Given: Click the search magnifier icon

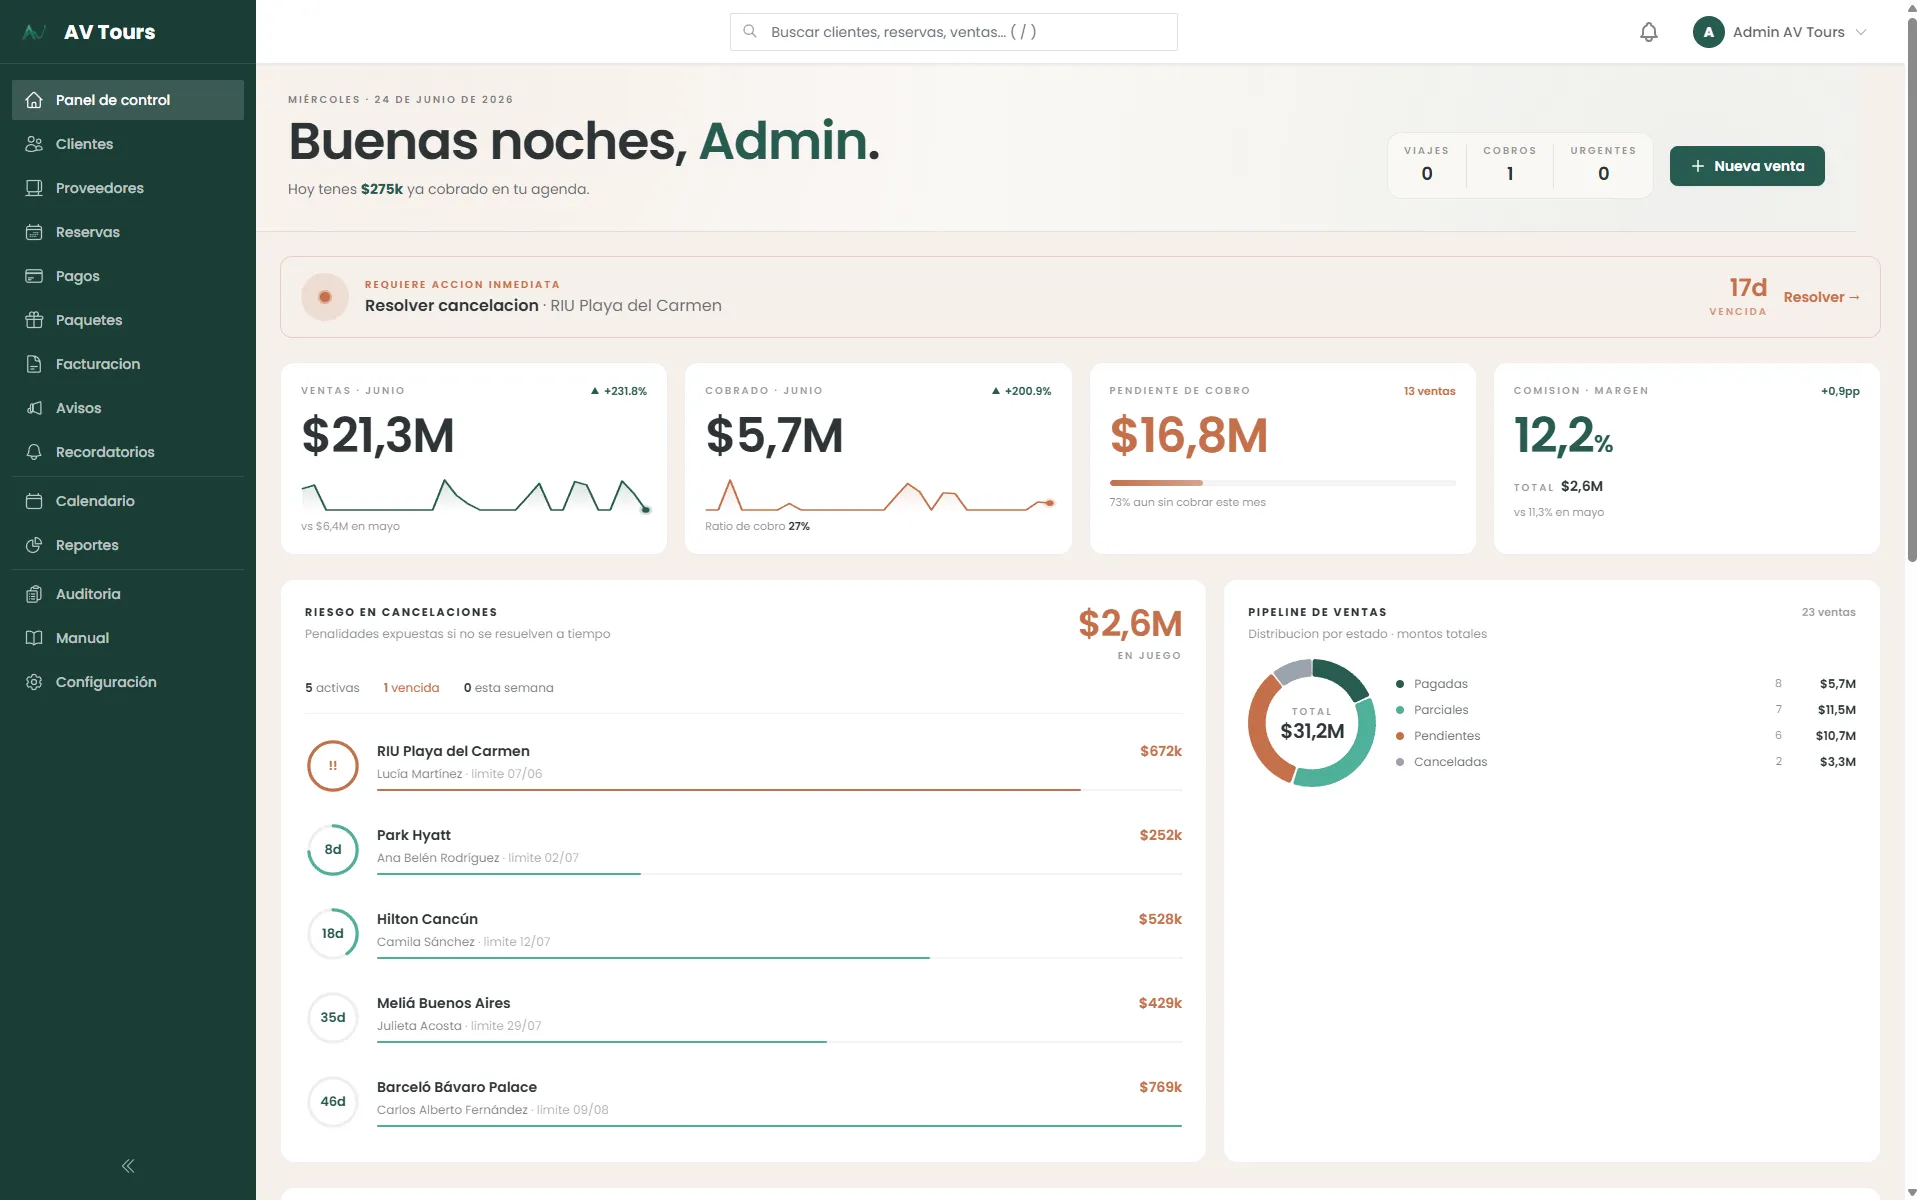Looking at the screenshot, I should 750,32.
